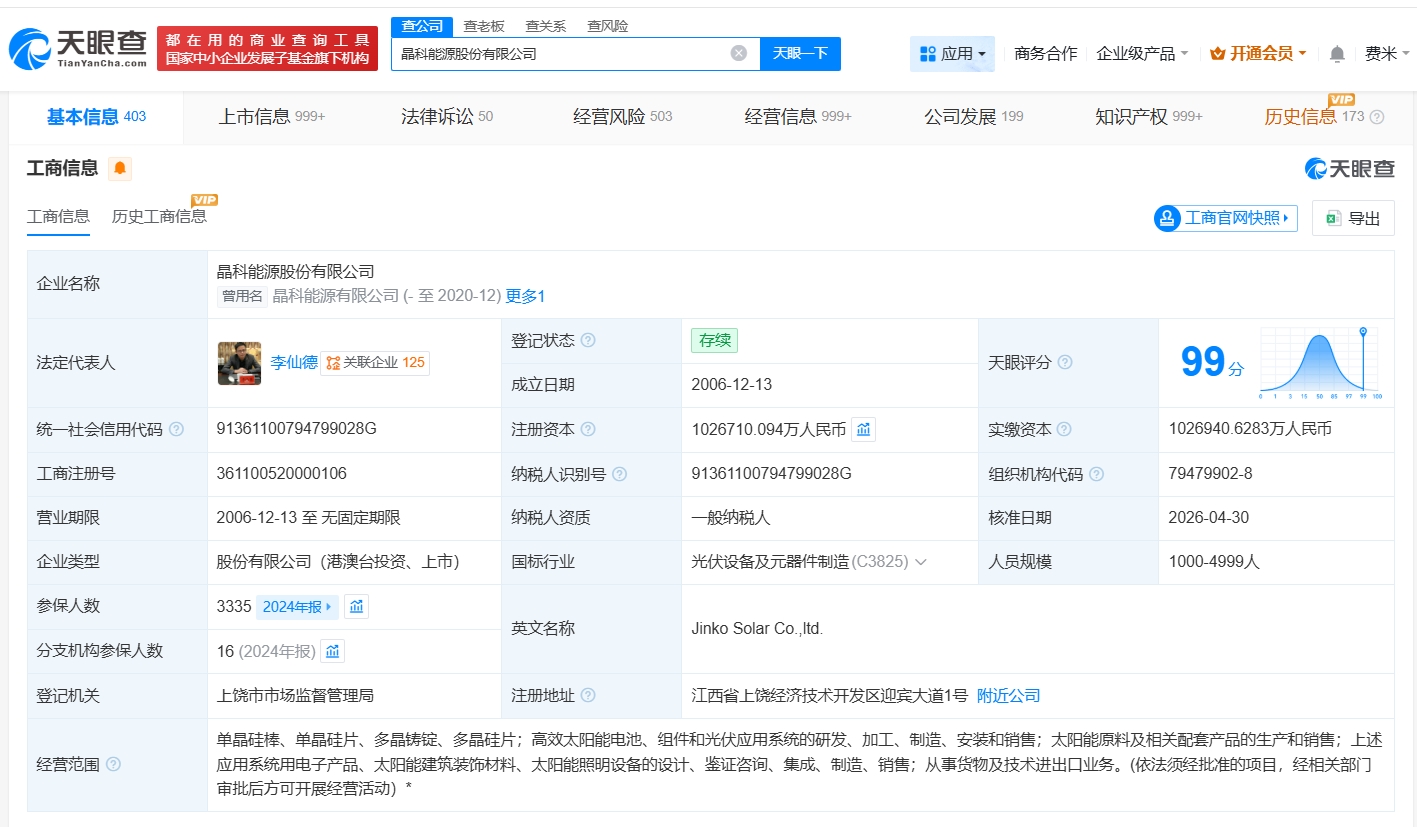
Task: Switch to 查老板 search tab
Action: pos(484,26)
